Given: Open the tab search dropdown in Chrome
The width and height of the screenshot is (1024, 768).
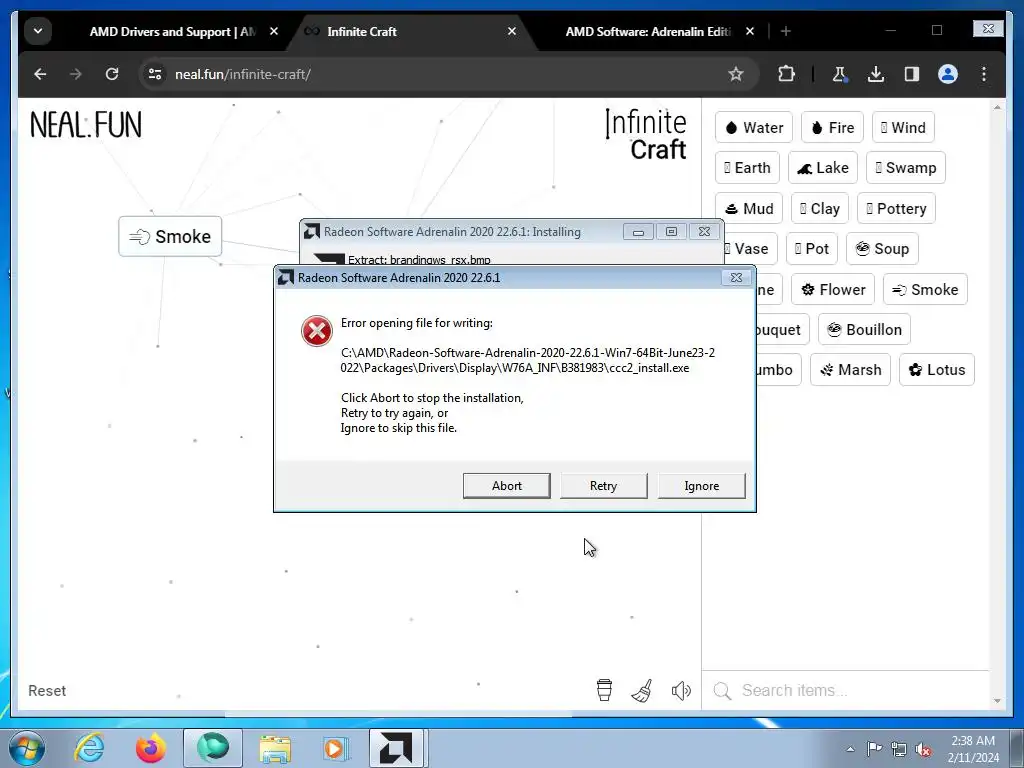Looking at the screenshot, I should (38, 31).
